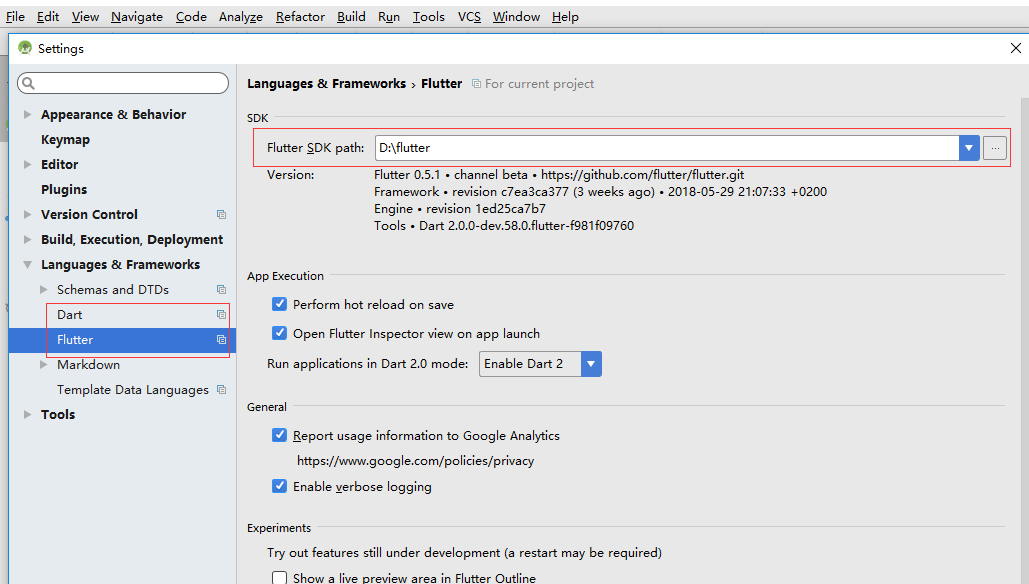This screenshot has width=1029, height=584.
Task: Click the 'Tools • Dart 2.0.0-dev.58.0' line
Action: [x=504, y=226]
